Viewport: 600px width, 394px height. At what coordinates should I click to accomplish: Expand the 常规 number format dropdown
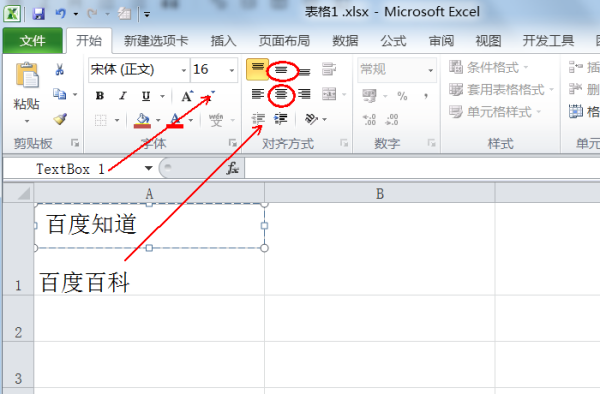[x=430, y=70]
